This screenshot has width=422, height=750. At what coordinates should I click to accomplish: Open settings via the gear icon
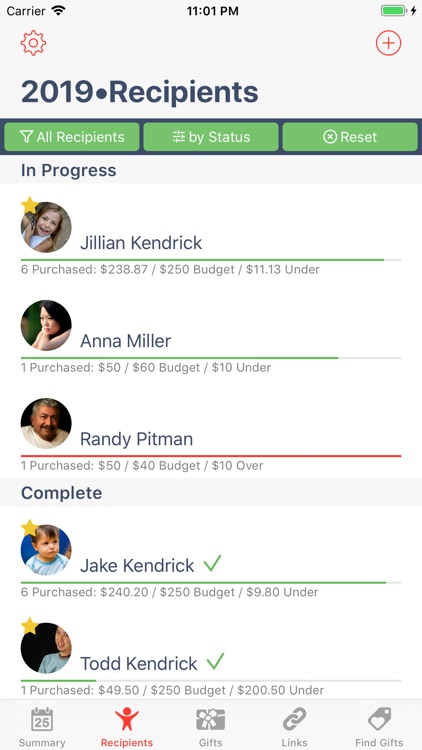pyautogui.click(x=33, y=43)
